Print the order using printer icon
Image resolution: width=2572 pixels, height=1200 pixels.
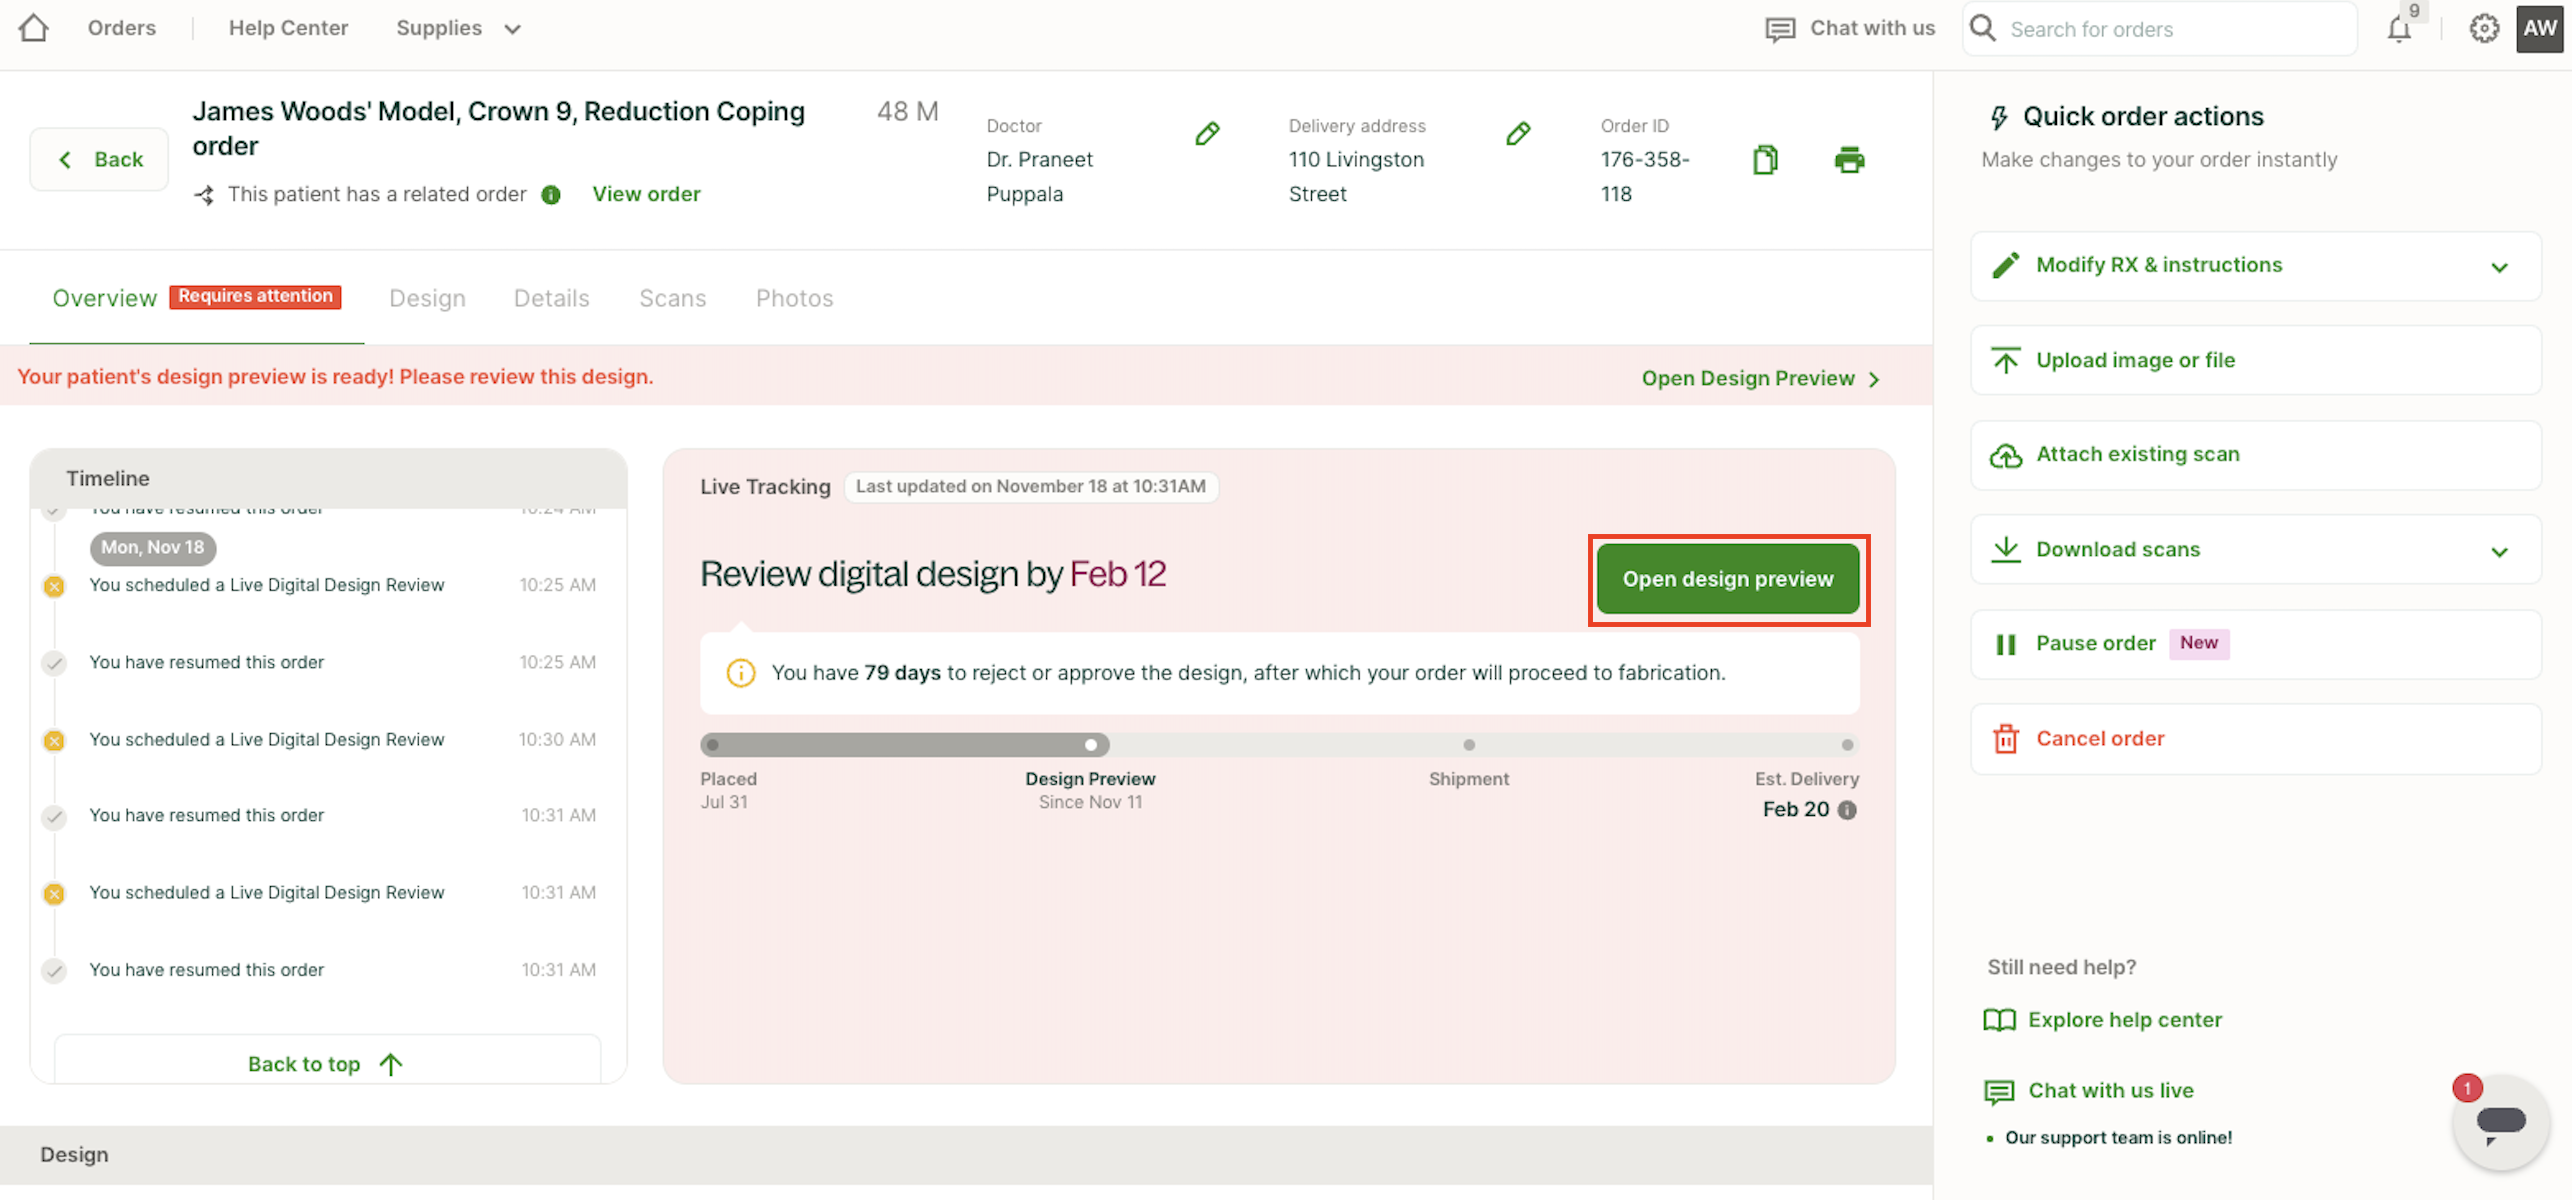(1849, 160)
